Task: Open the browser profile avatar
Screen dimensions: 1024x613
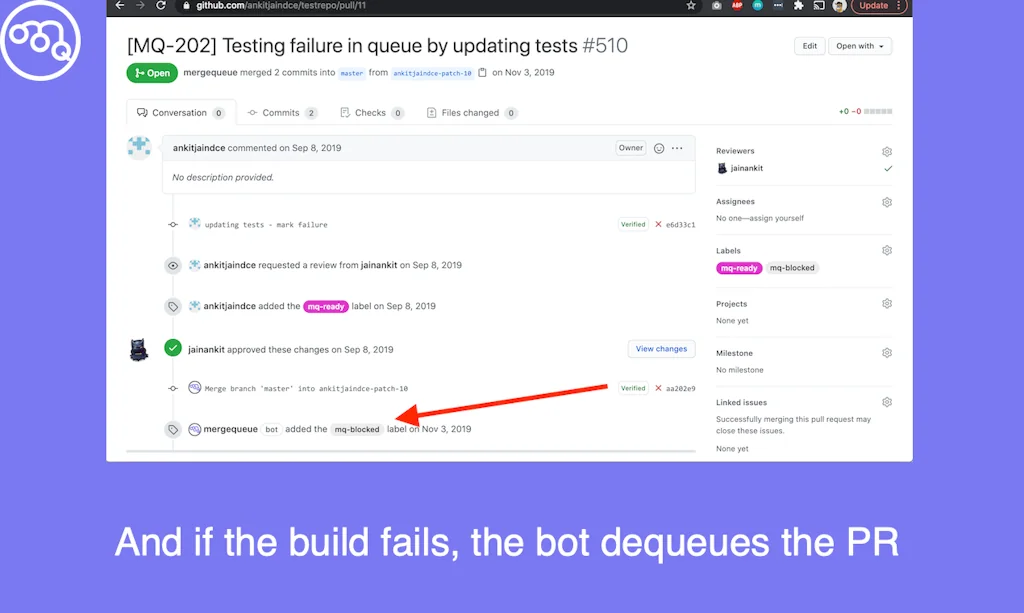Action: tap(839, 6)
